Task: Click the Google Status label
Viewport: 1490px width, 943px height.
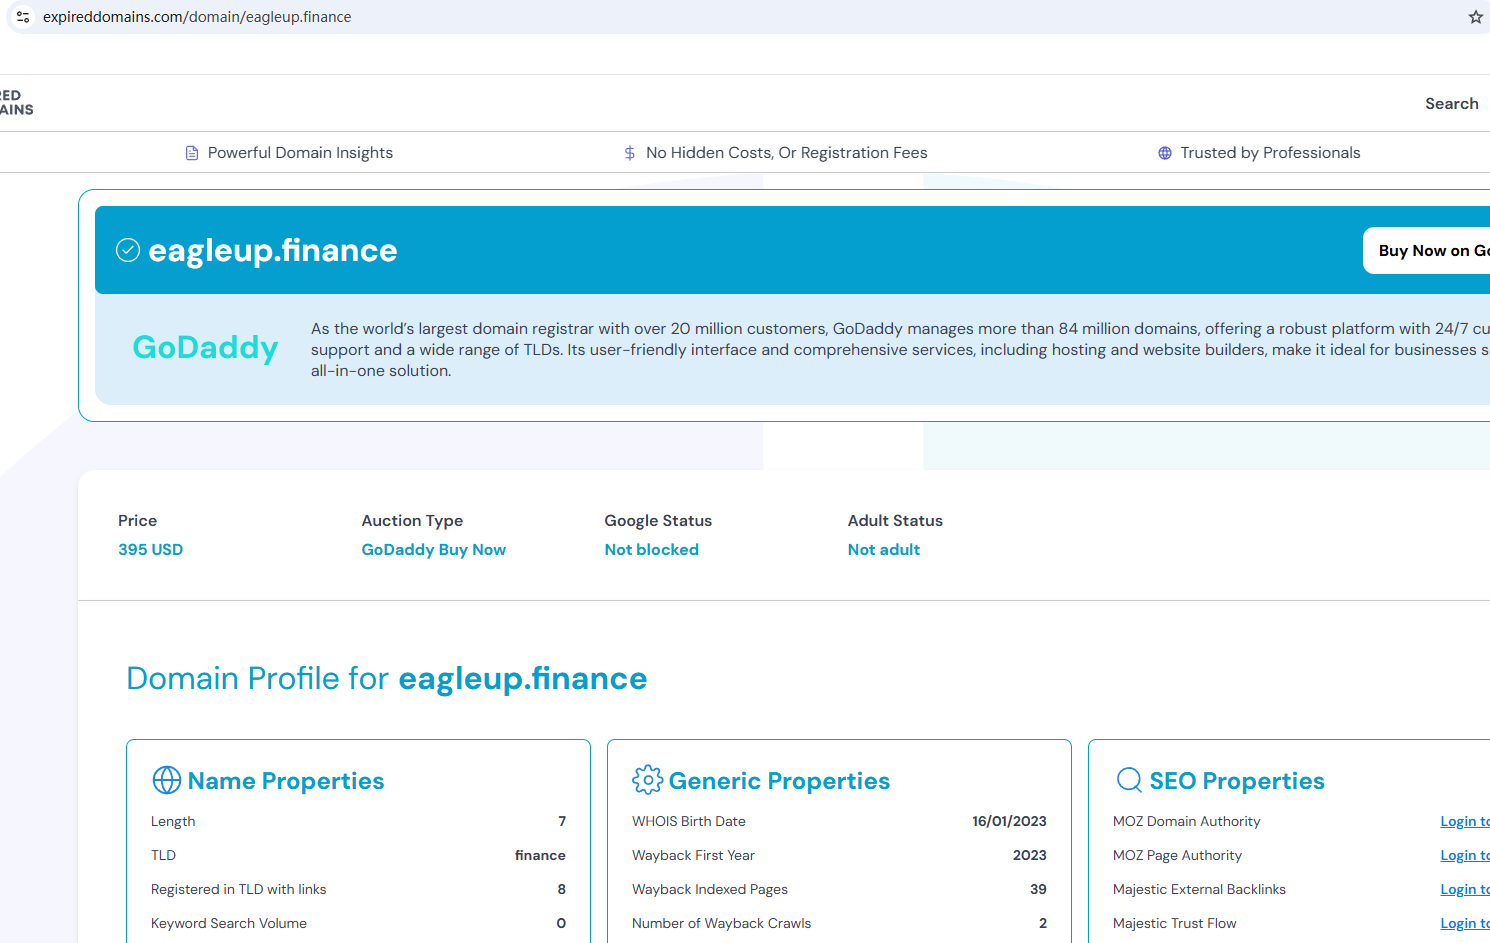Action: (x=658, y=521)
